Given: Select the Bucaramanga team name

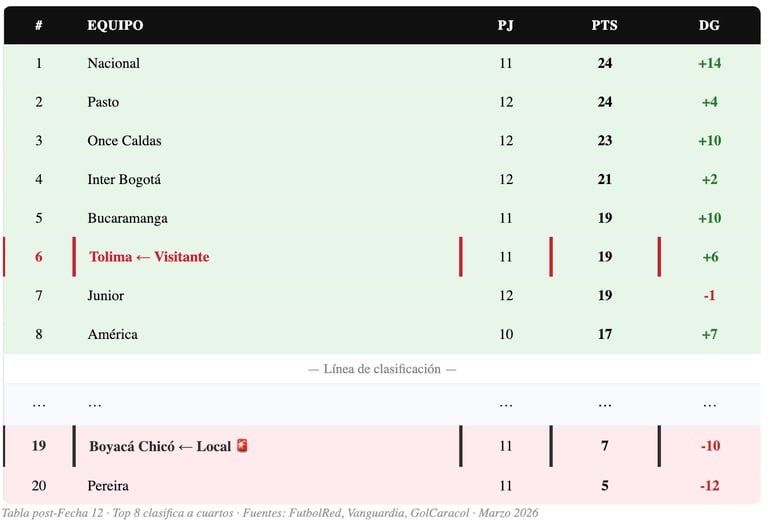Looking at the screenshot, I should [127, 218].
